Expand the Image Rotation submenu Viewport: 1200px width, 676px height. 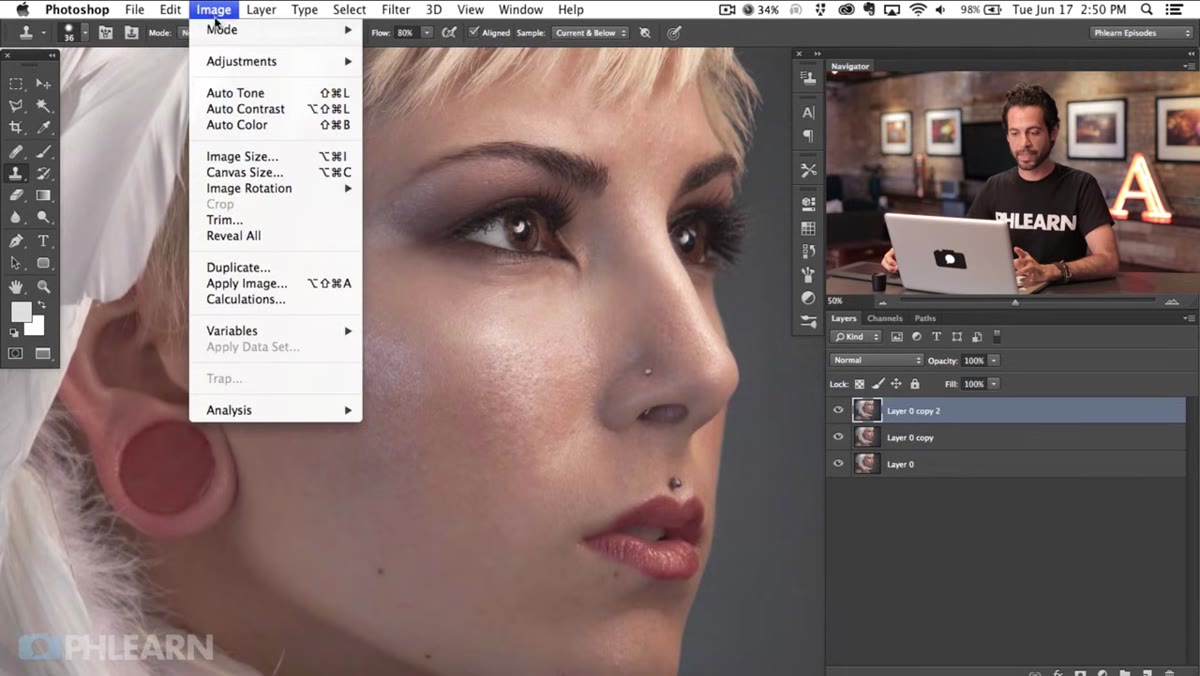276,188
